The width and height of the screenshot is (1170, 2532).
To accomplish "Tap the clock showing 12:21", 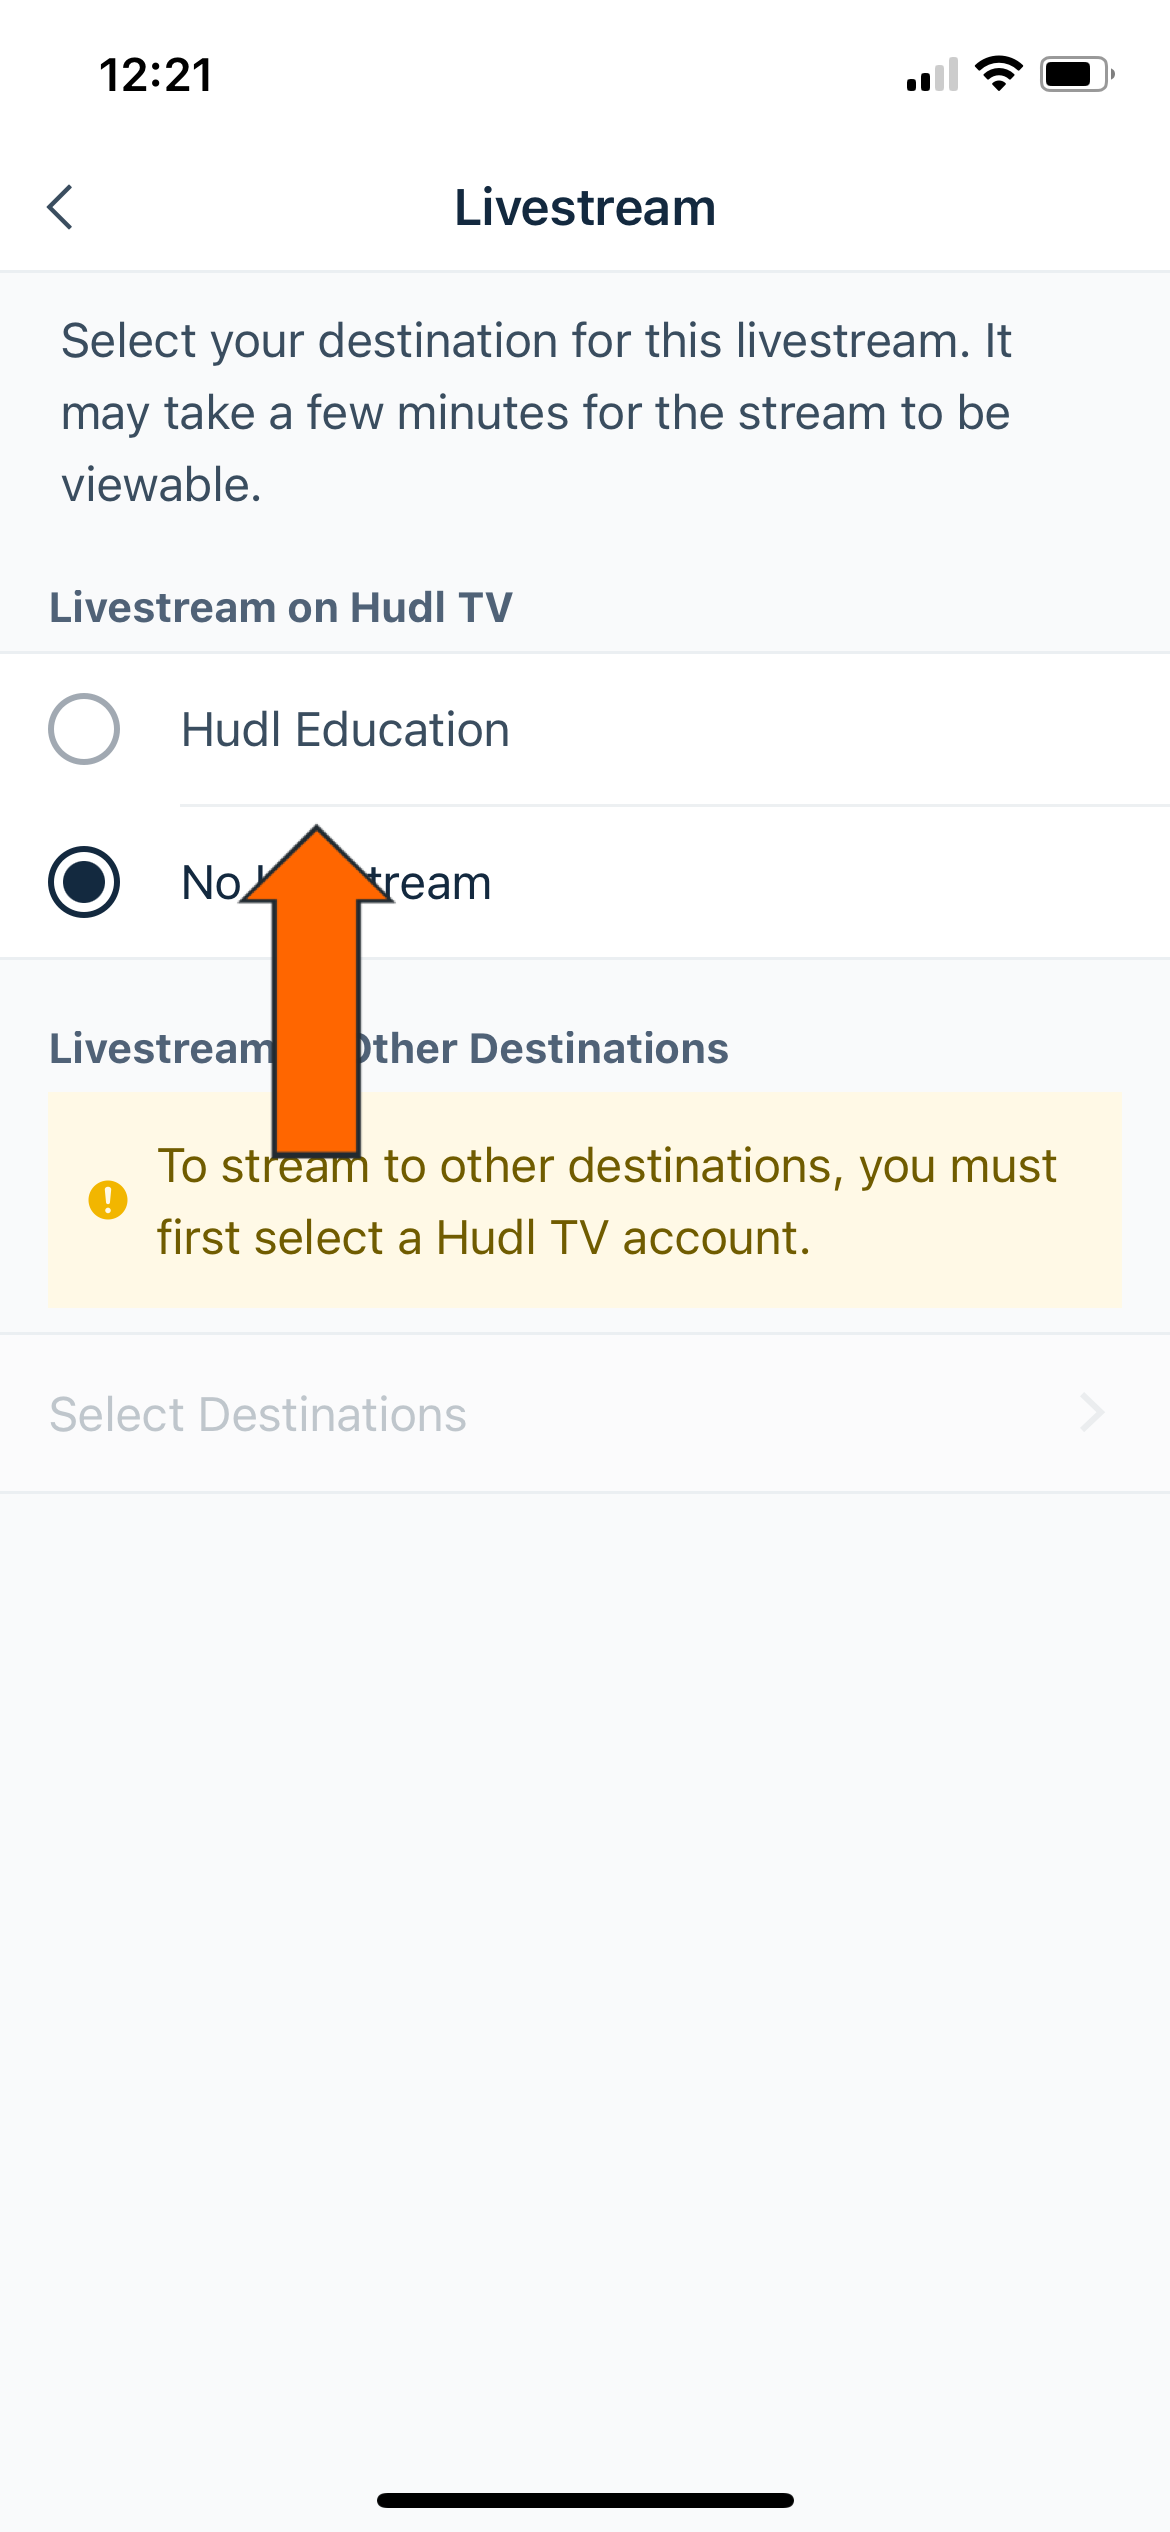I will coord(157,74).
